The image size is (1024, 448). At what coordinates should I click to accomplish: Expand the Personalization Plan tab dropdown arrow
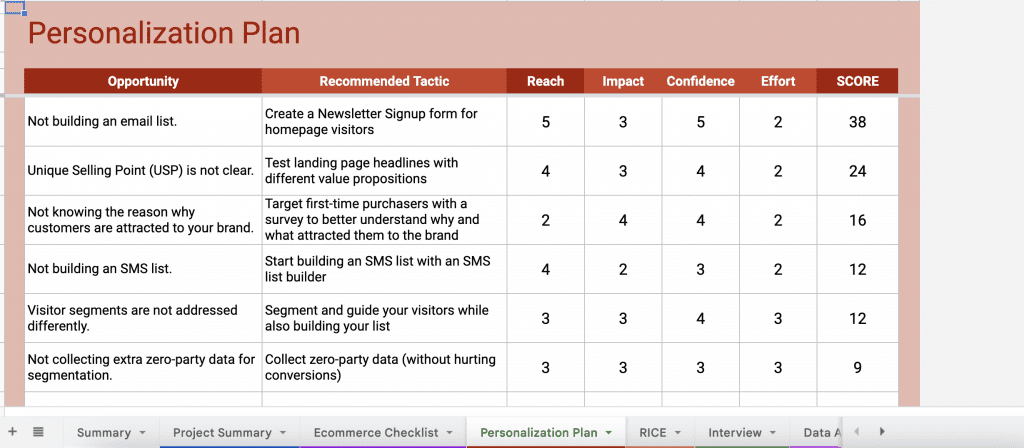pyautogui.click(x=610, y=433)
